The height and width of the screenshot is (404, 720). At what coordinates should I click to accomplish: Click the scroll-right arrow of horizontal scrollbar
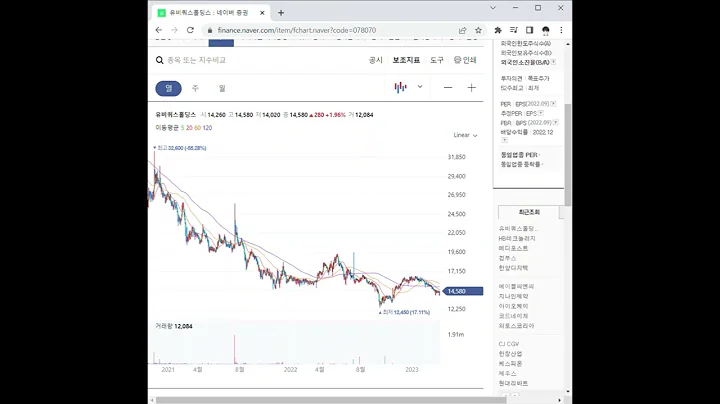tap(559, 400)
